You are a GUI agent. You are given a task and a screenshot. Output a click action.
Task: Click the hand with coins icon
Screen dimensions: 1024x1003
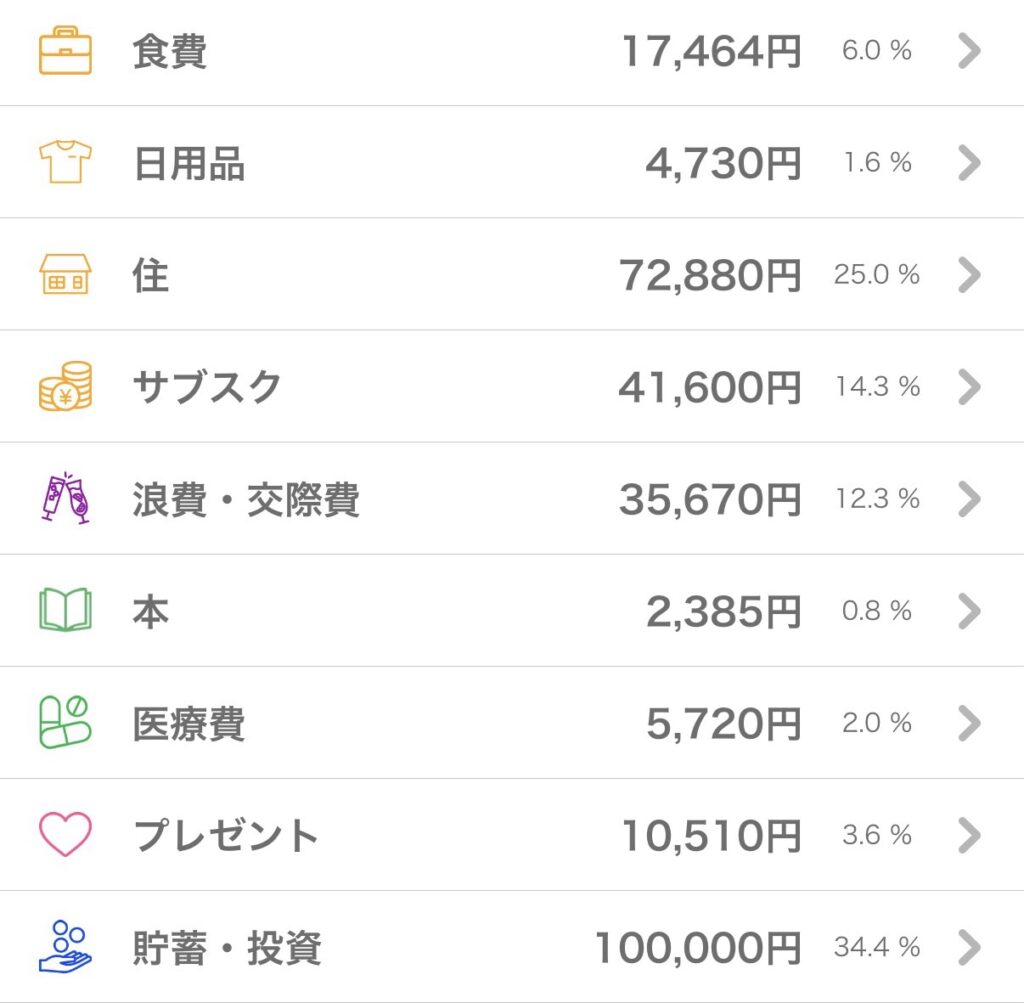point(65,946)
